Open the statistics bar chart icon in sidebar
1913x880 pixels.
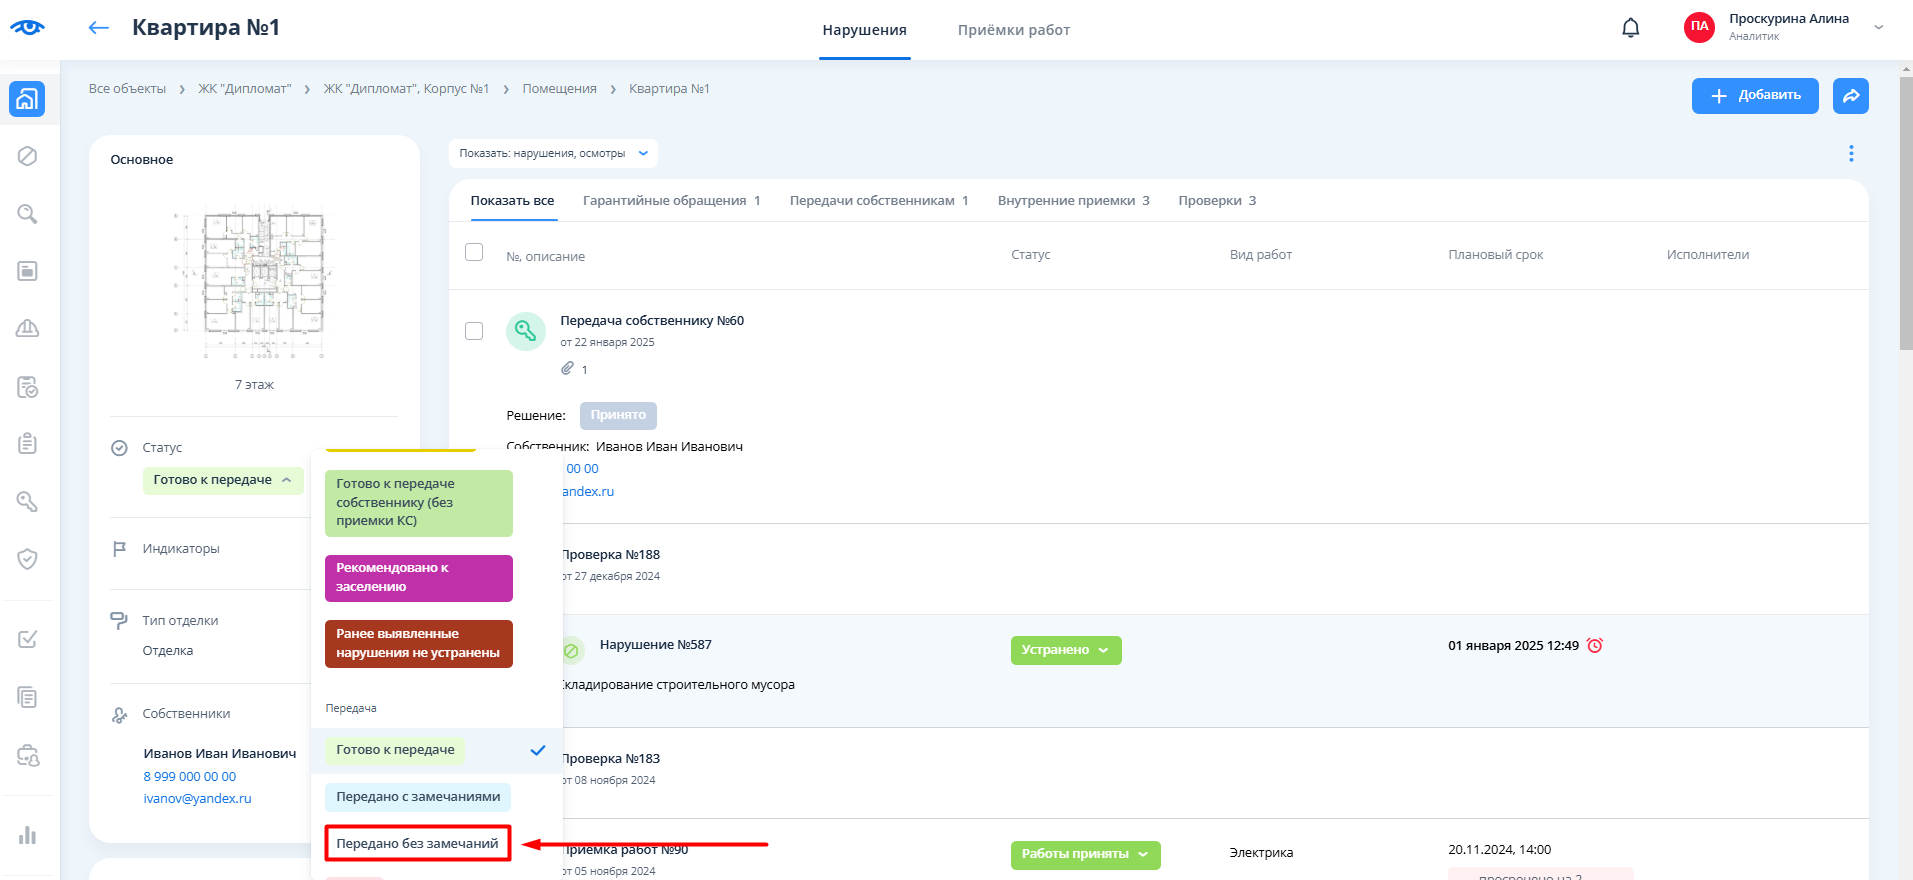27,835
